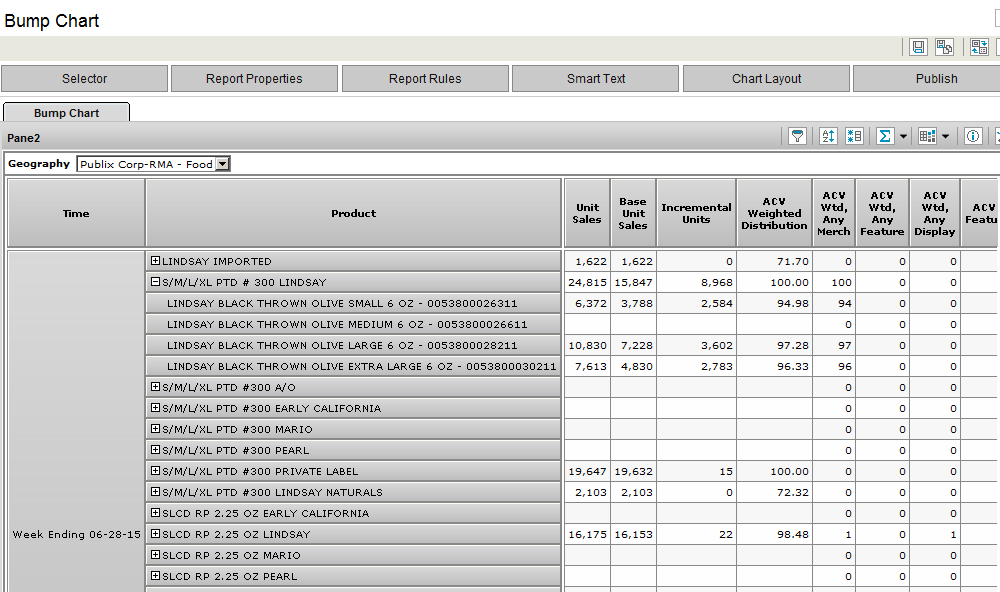Collapse the S/M/L/XL PTD # 300 LINDSAY row

pyautogui.click(x=155, y=282)
